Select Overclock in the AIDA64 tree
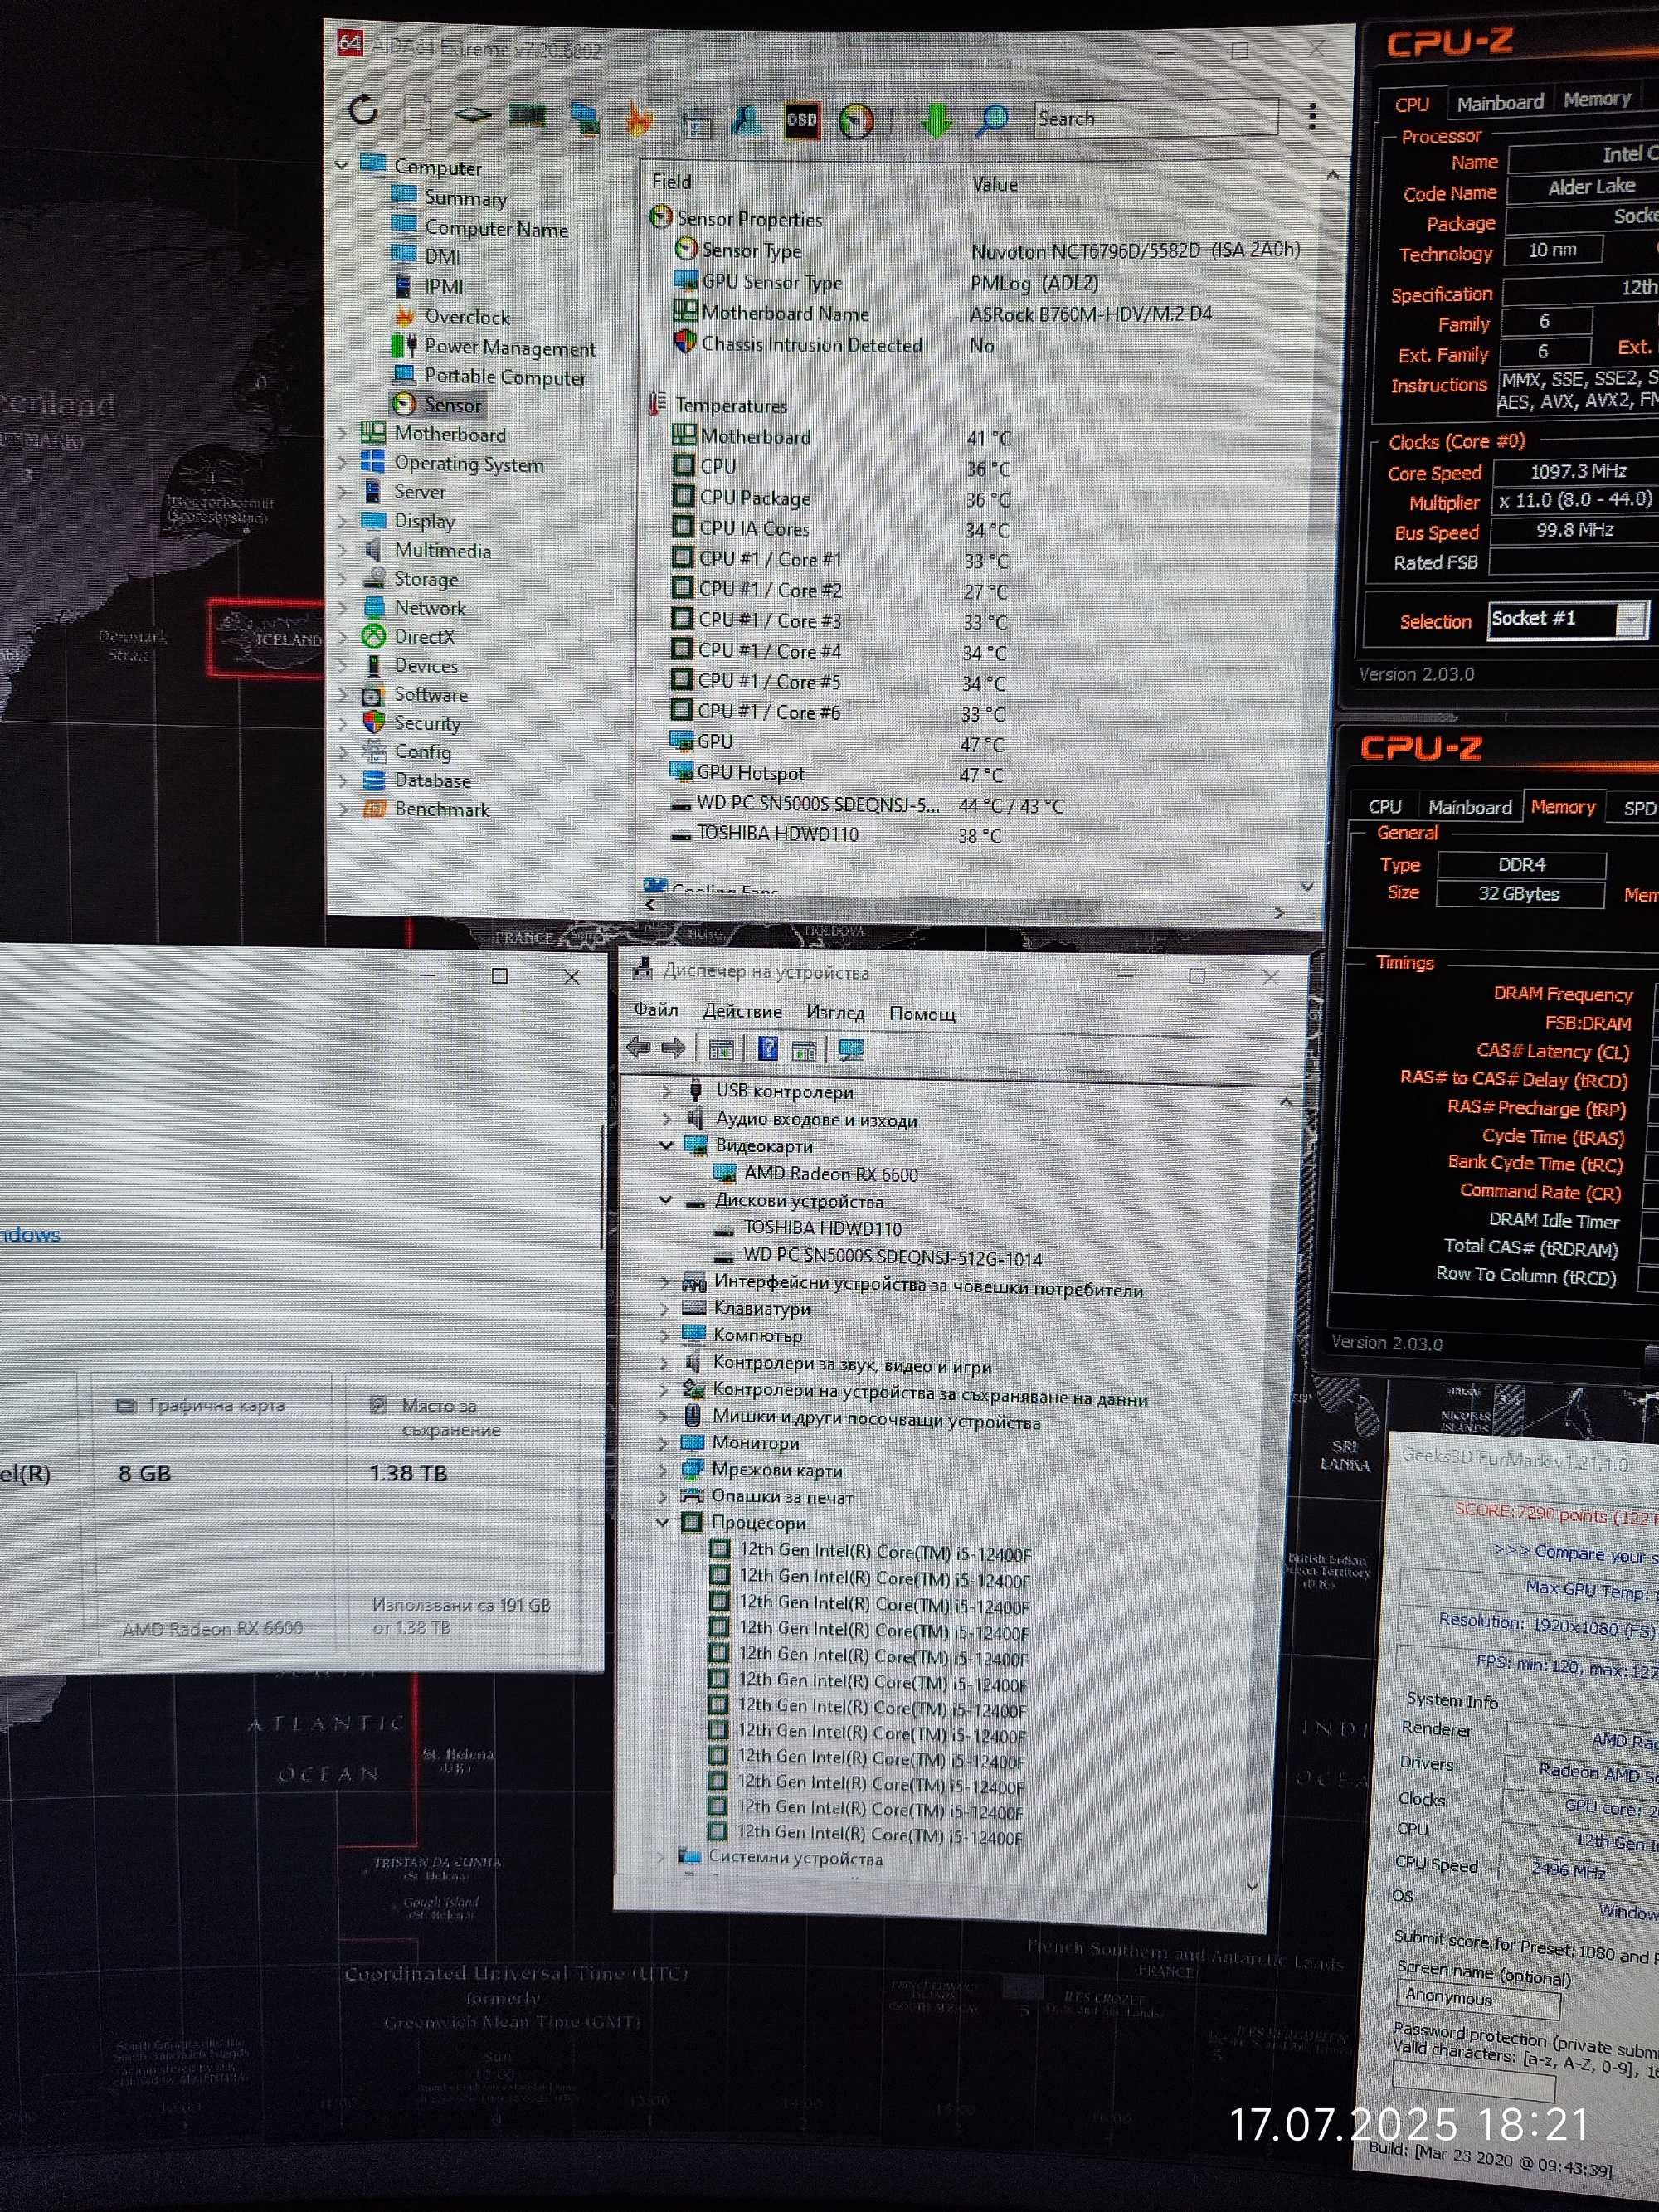The width and height of the screenshot is (1659, 2212). 467,316
